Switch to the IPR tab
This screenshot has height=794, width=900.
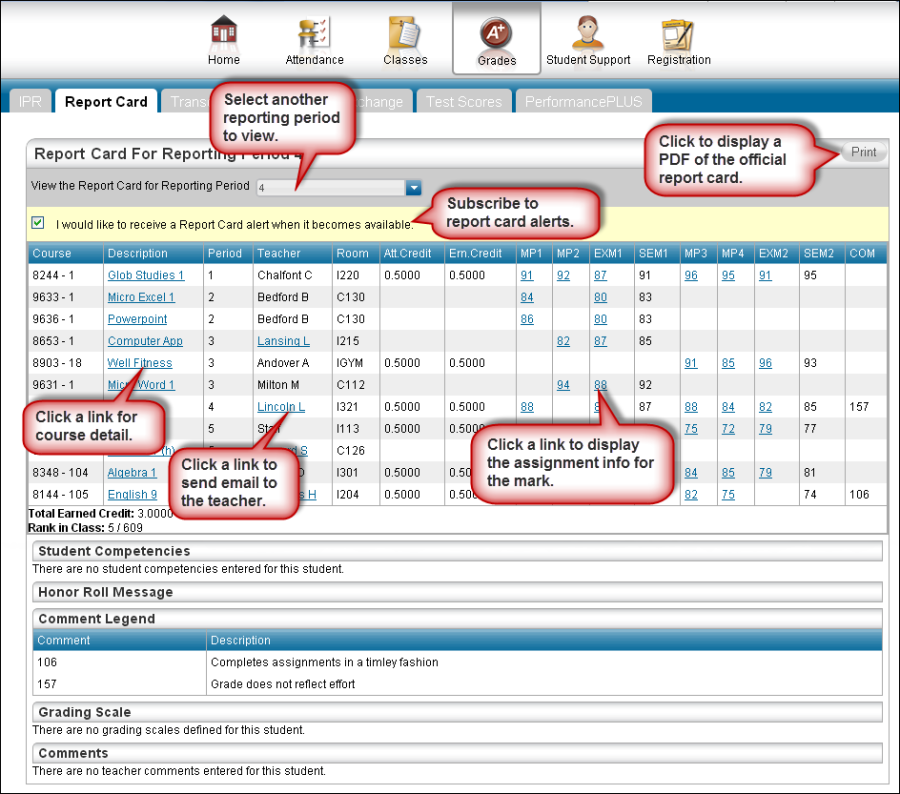point(28,102)
